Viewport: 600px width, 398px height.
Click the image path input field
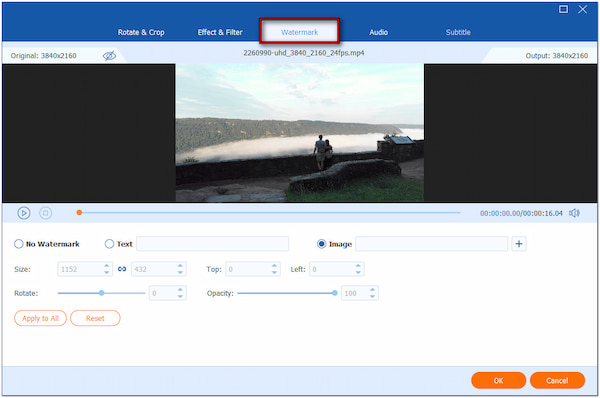(x=432, y=244)
